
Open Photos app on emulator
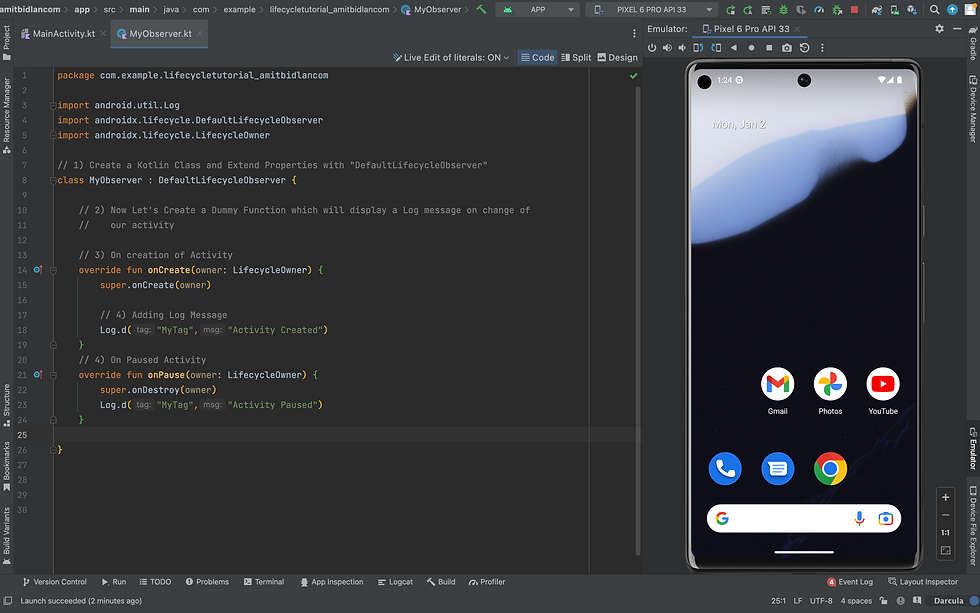(830, 391)
